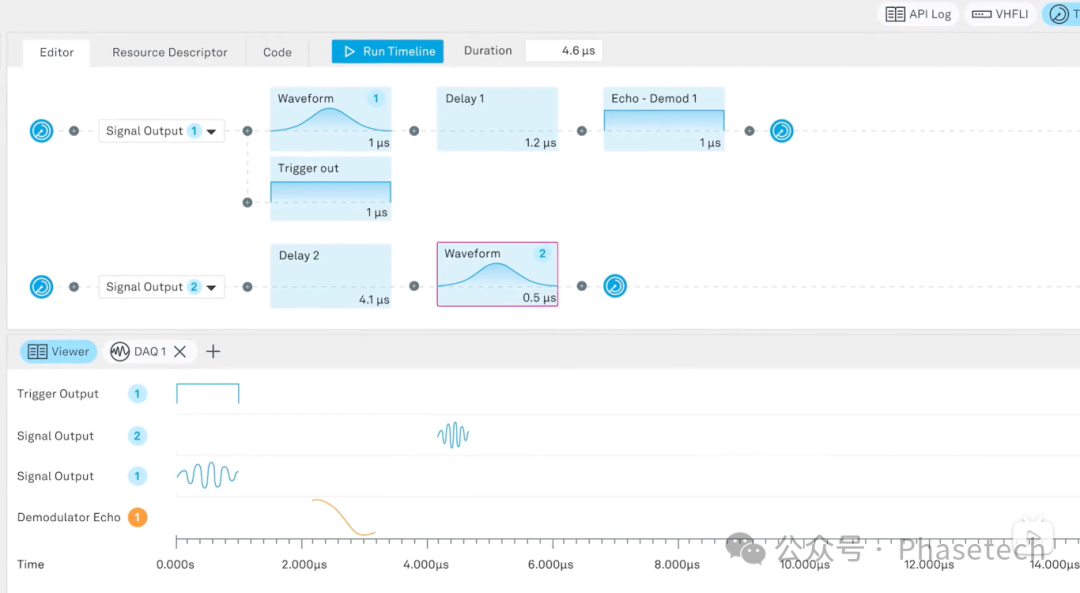Expand the Signal Output 2 dropdown
The image size is (1080, 593).
coord(212,288)
